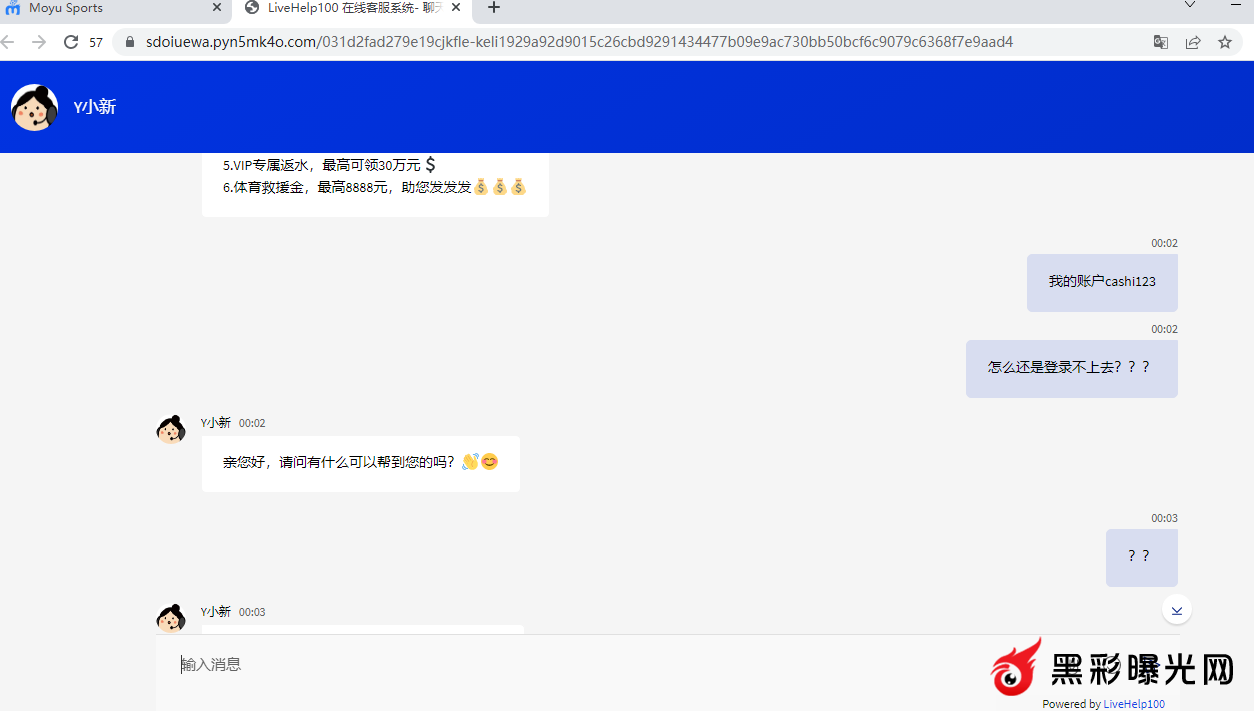Click the scroll-to-bottom arrow button
The height and width of the screenshot is (711, 1254).
pos(1177,610)
